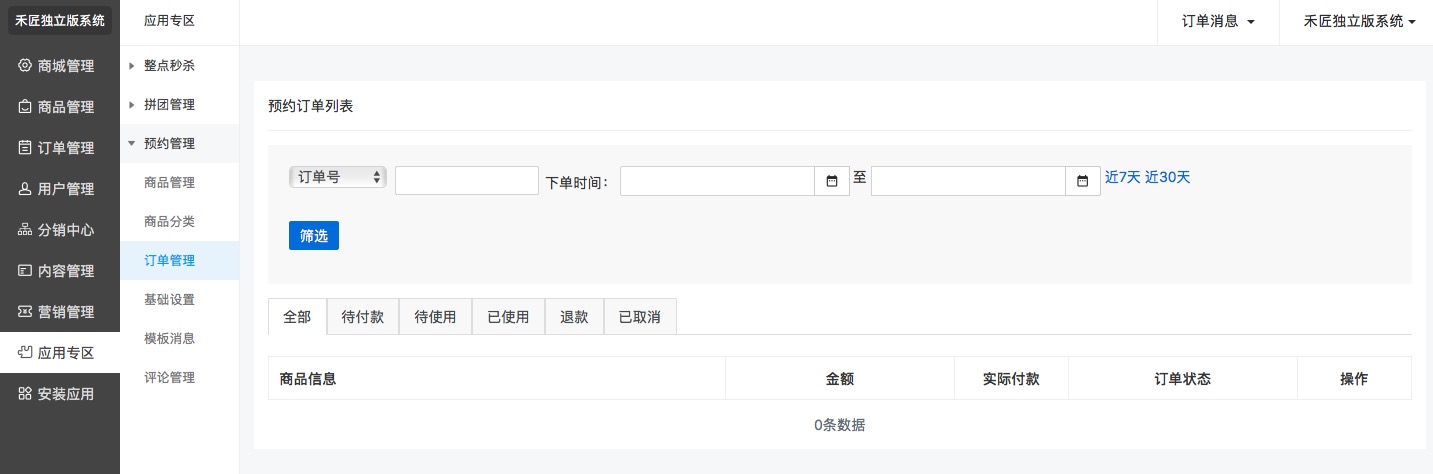Click the 用户管理 person icon

point(26,189)
